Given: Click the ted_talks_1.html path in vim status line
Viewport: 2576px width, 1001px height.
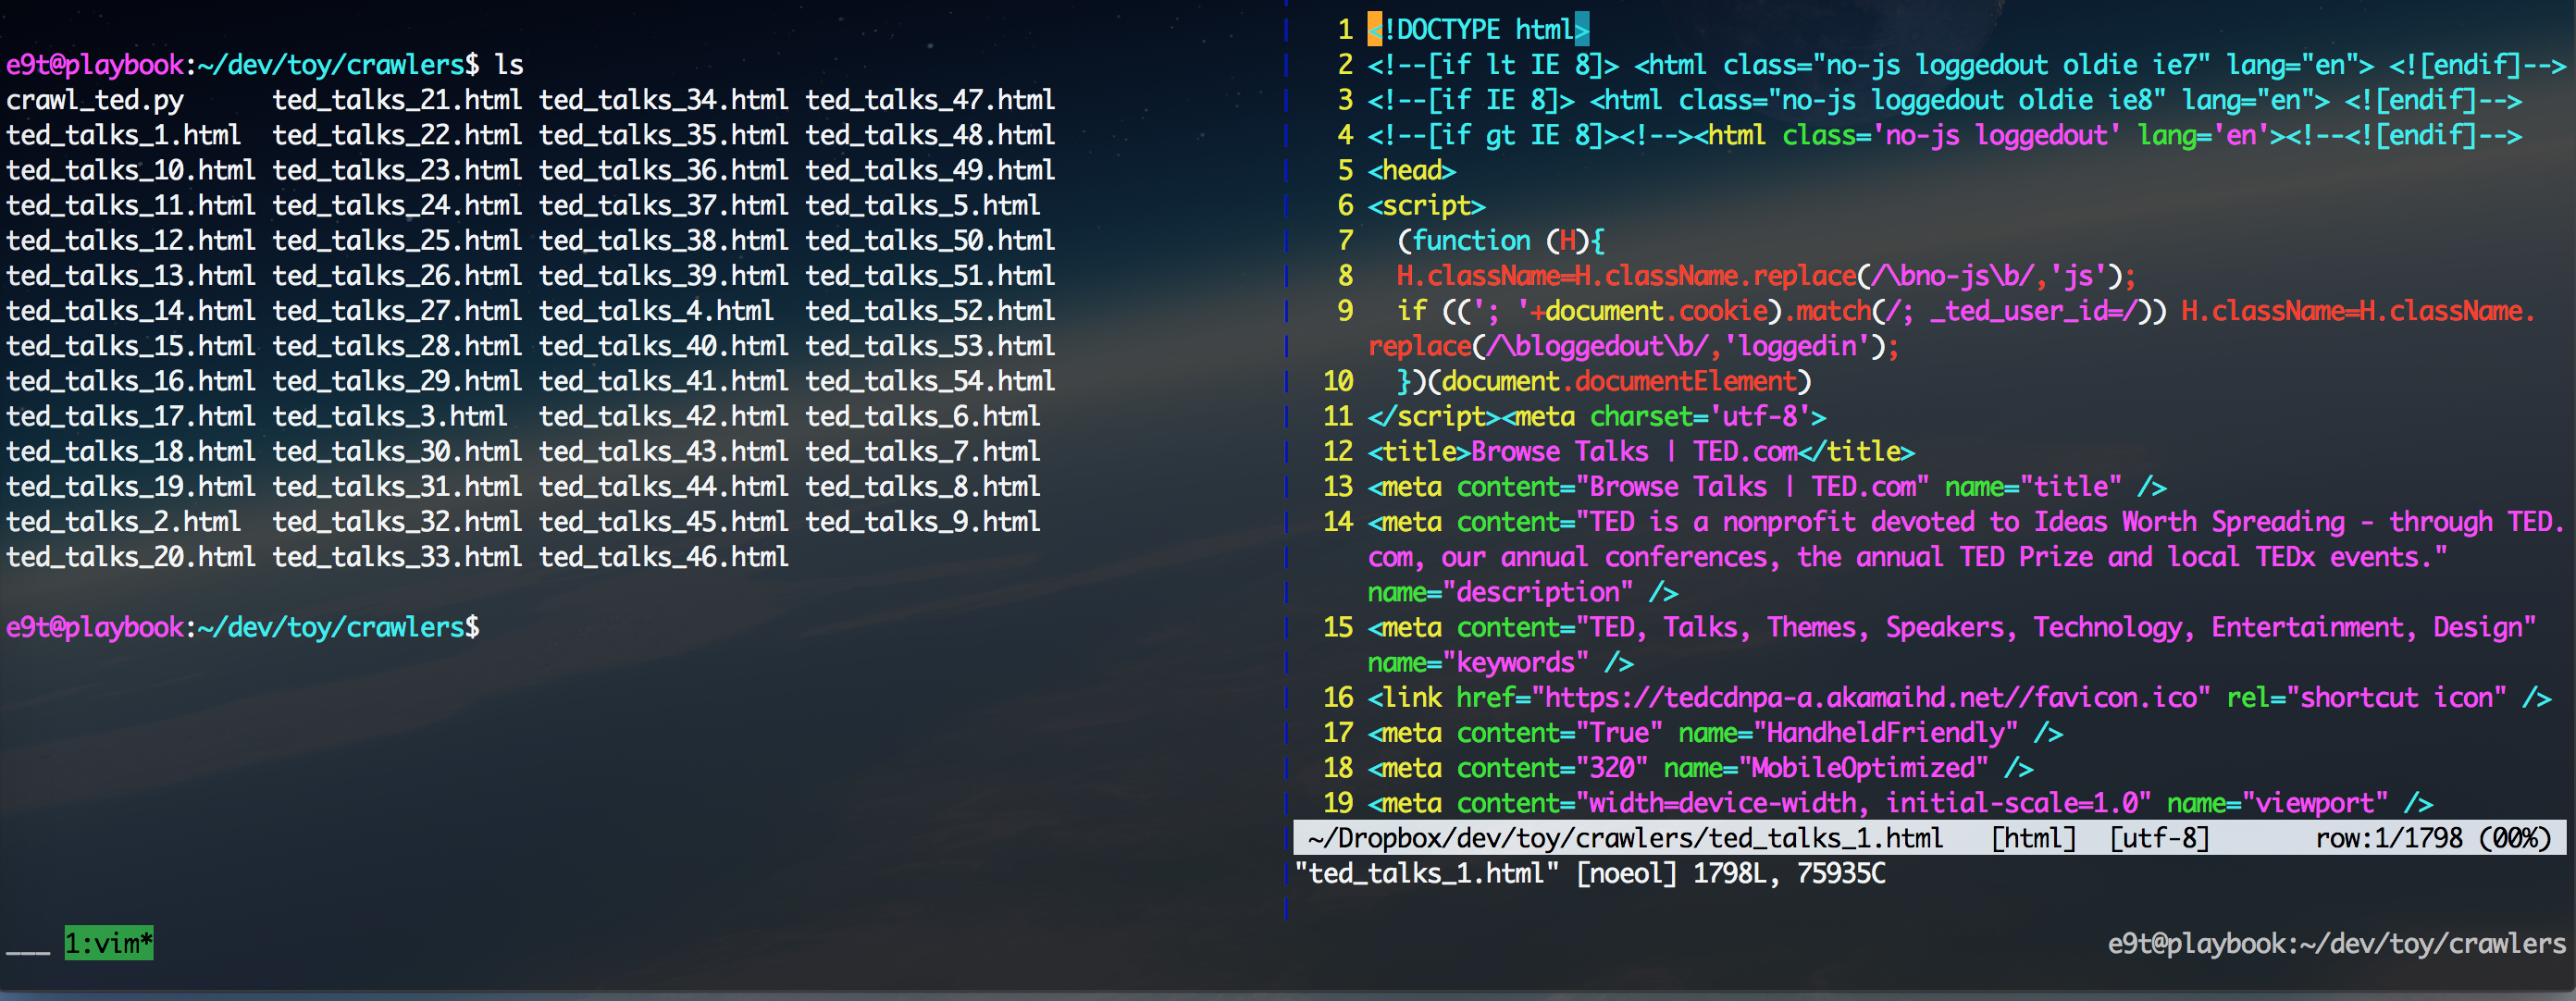Looking at the screenshot, I should 1625,838.
